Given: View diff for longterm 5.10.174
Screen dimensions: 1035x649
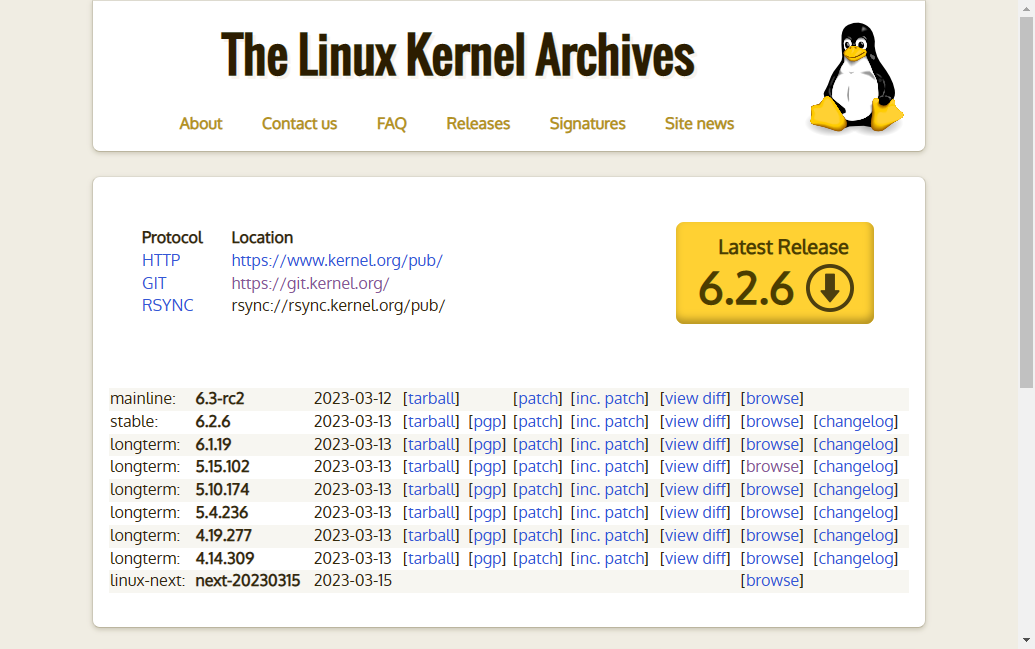Looking at the screenshot, I should tap(695, 490).
